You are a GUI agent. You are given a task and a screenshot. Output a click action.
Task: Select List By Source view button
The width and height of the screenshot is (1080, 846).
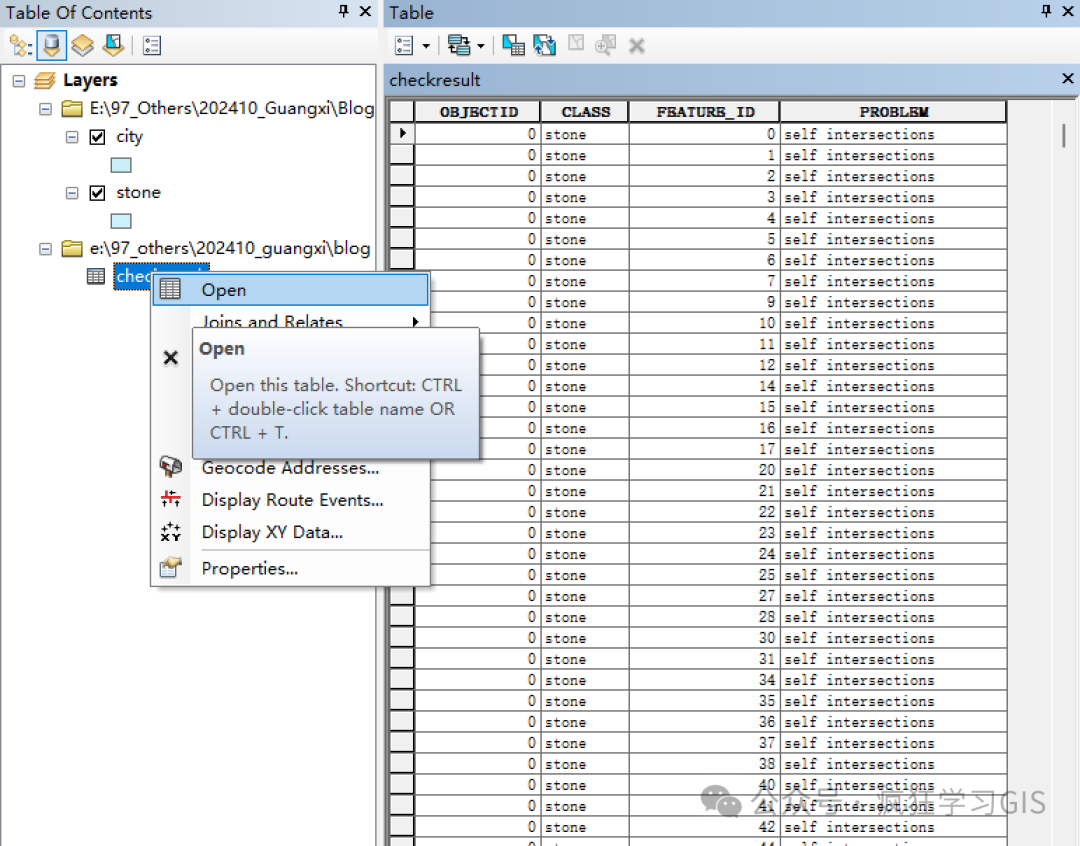coord(52,46)
